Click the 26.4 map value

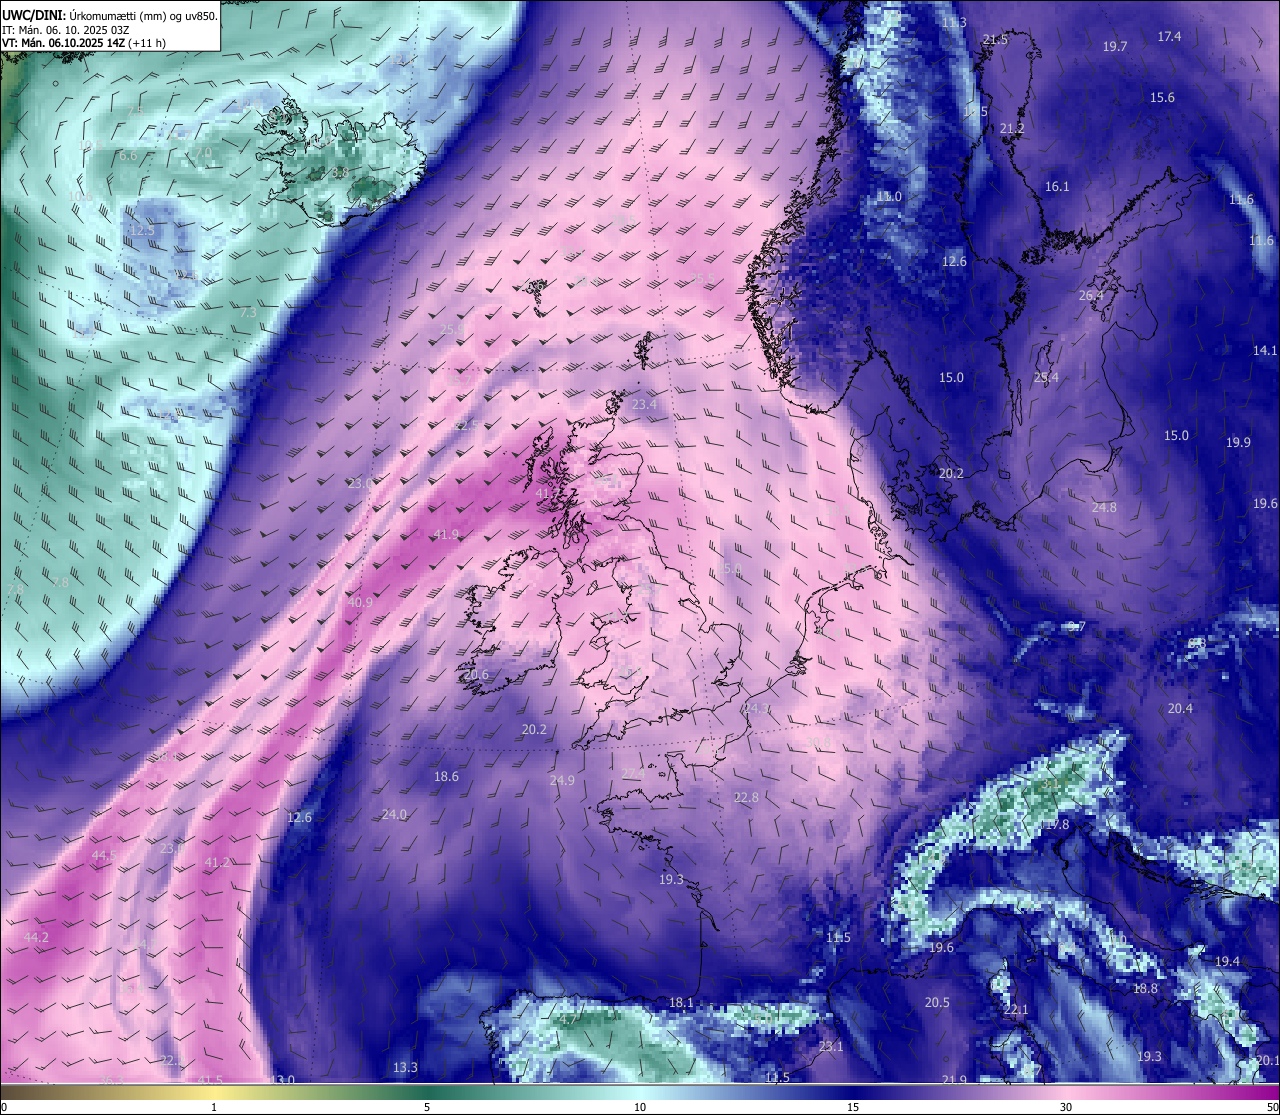1091,296
